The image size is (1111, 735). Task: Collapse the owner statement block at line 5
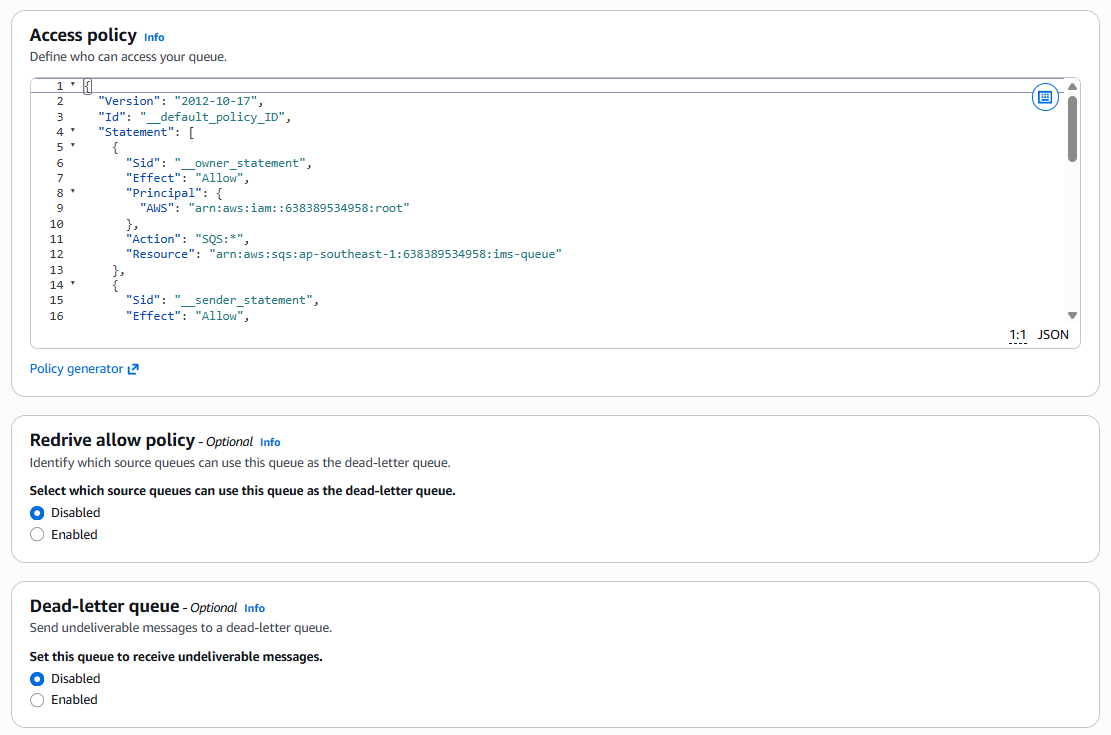[x=73, y=146]
